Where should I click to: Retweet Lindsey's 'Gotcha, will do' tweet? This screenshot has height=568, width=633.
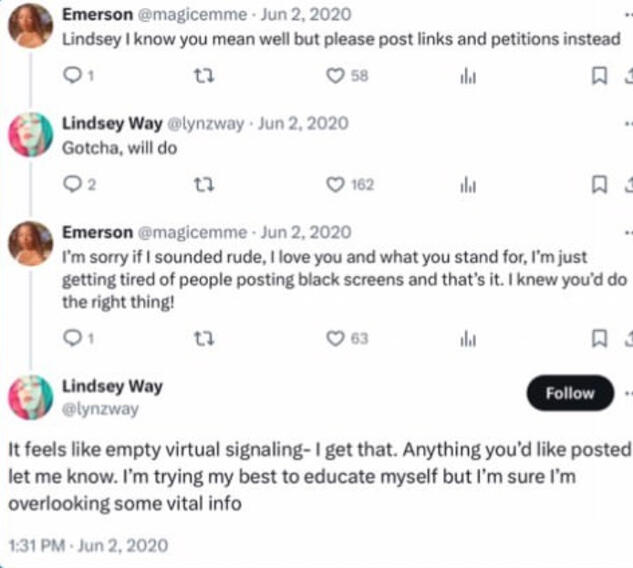[x=200, y=184]
